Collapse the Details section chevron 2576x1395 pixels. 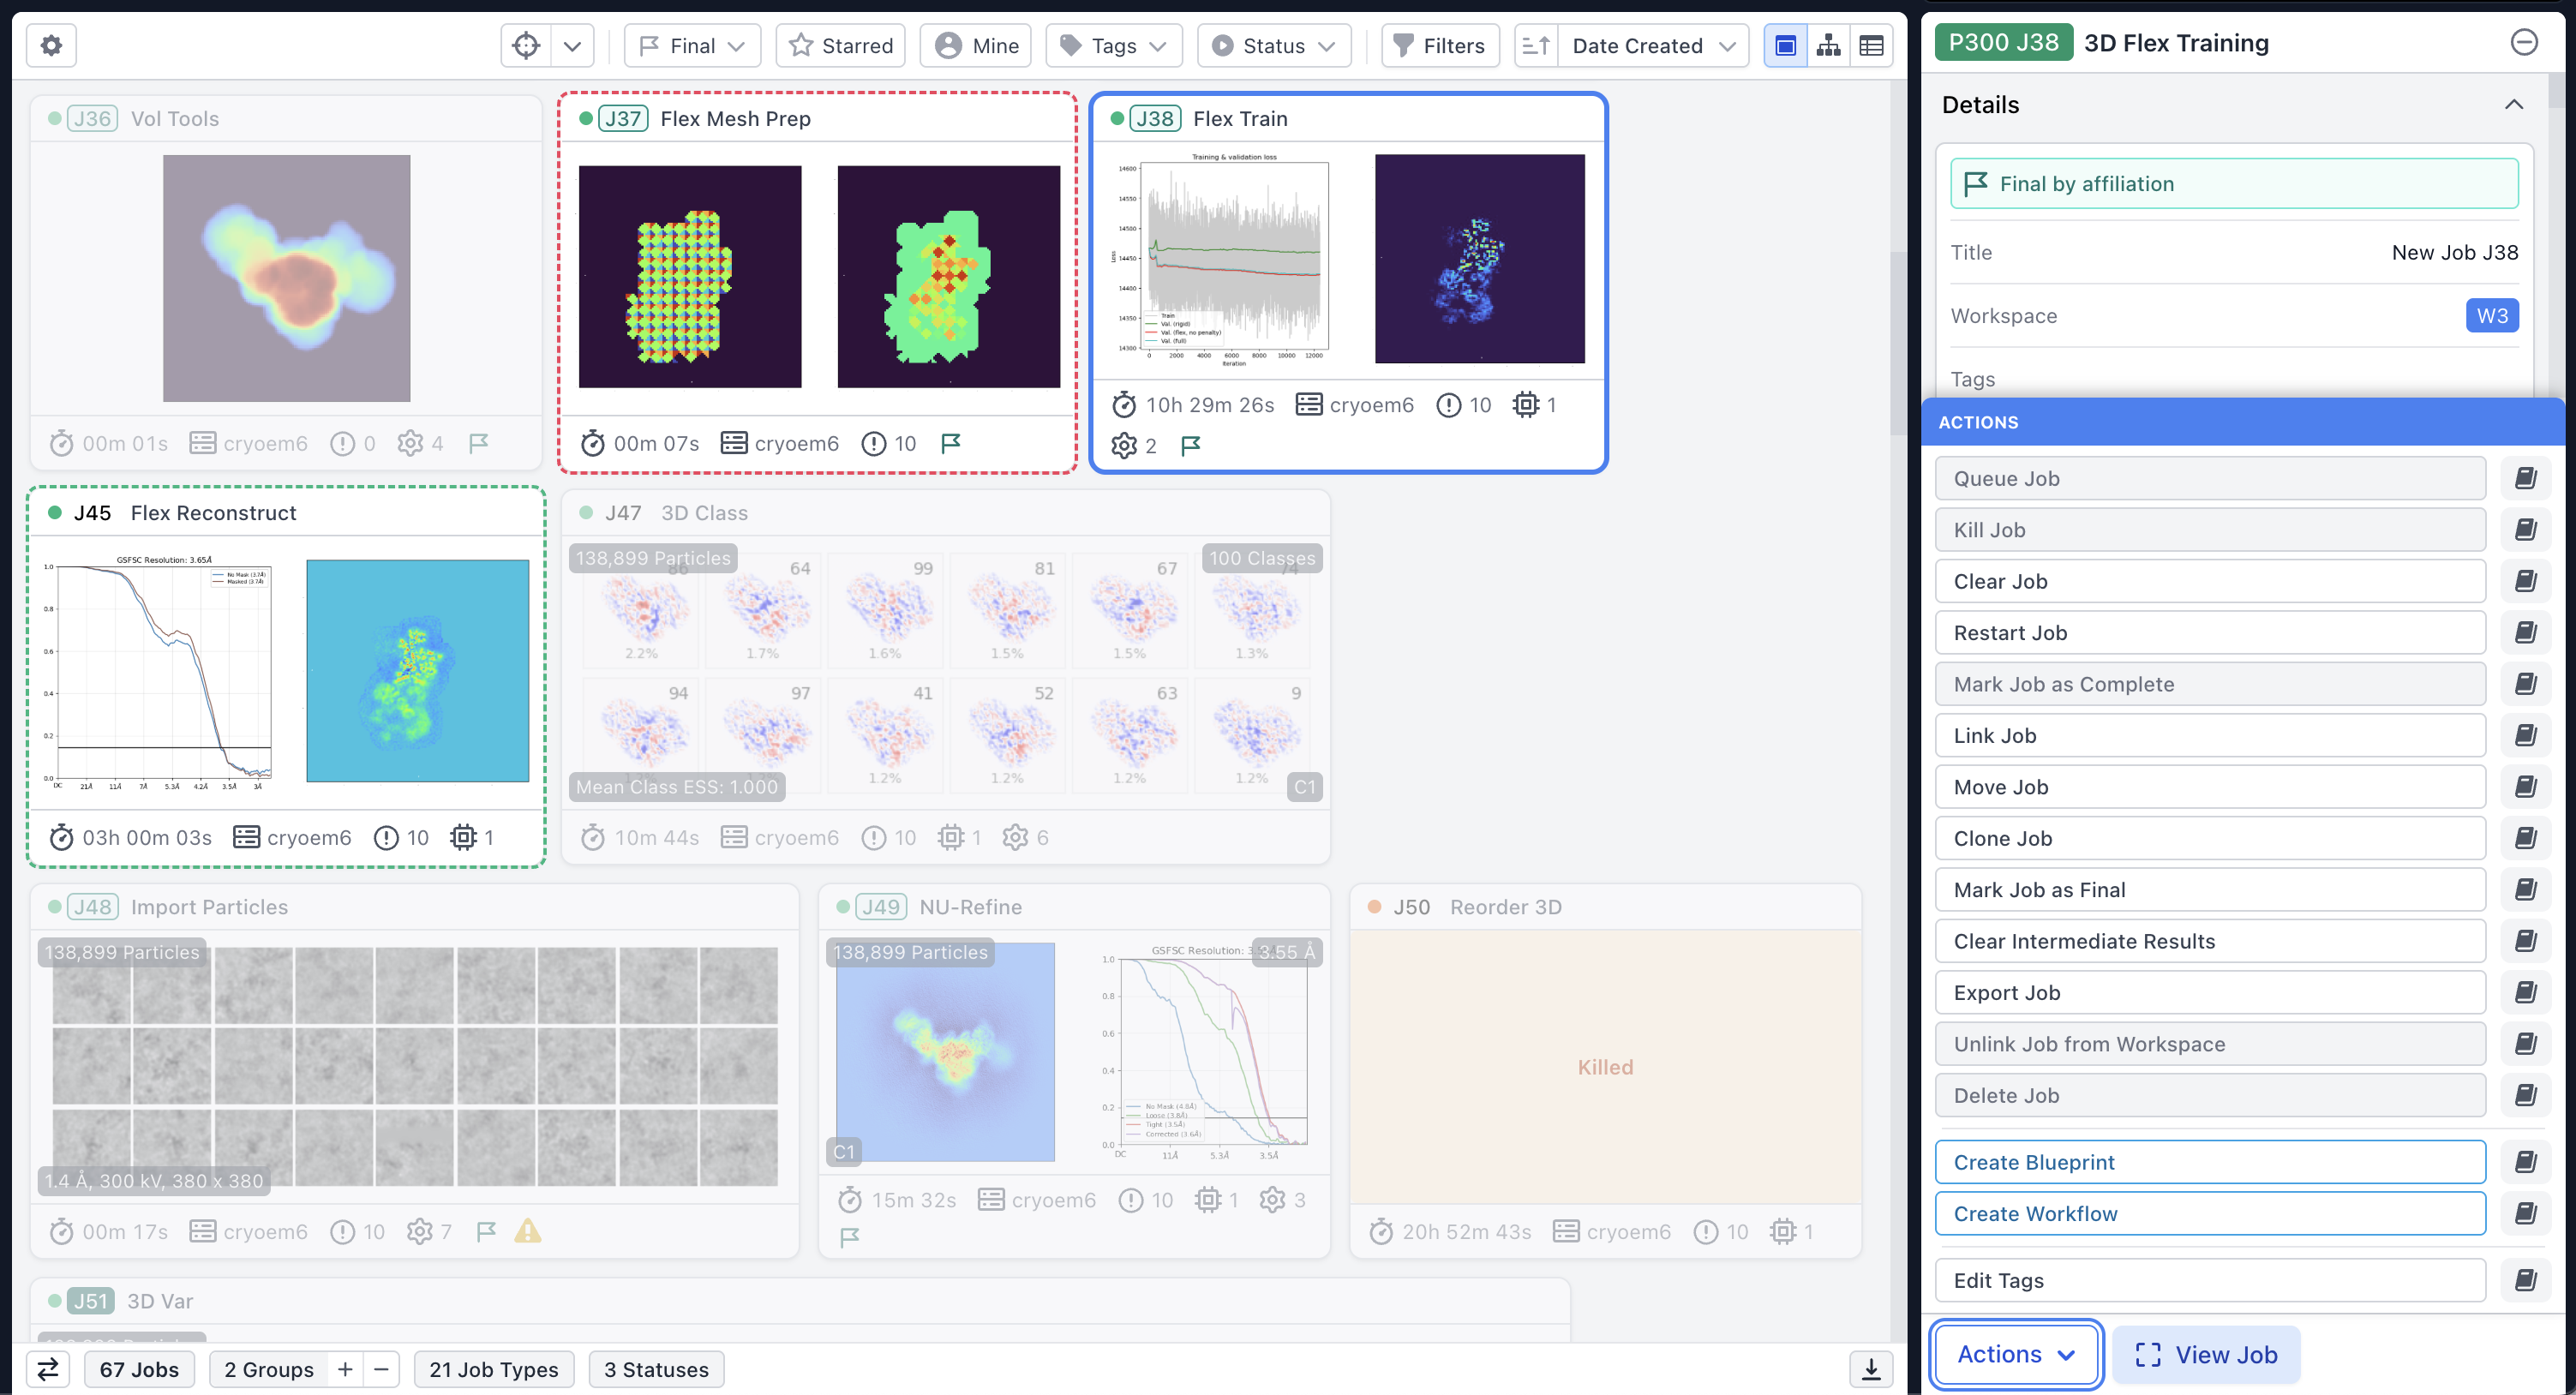click(2513, 104)
